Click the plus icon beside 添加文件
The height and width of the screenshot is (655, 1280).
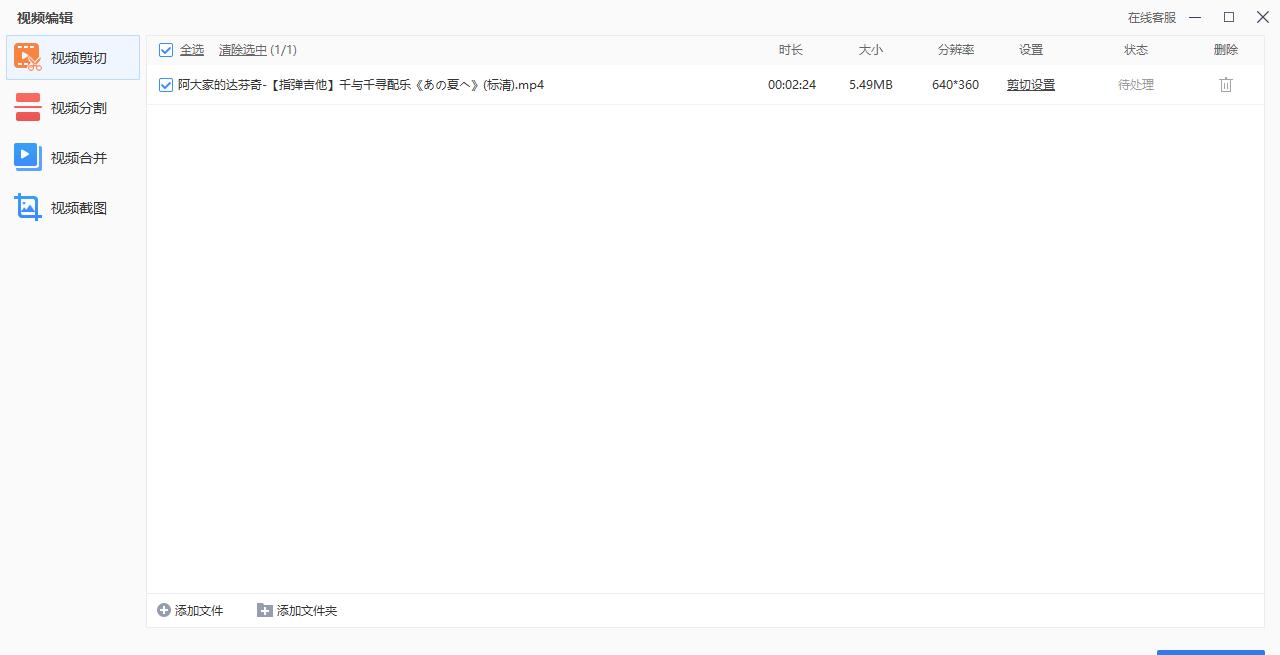coord(164,610)
